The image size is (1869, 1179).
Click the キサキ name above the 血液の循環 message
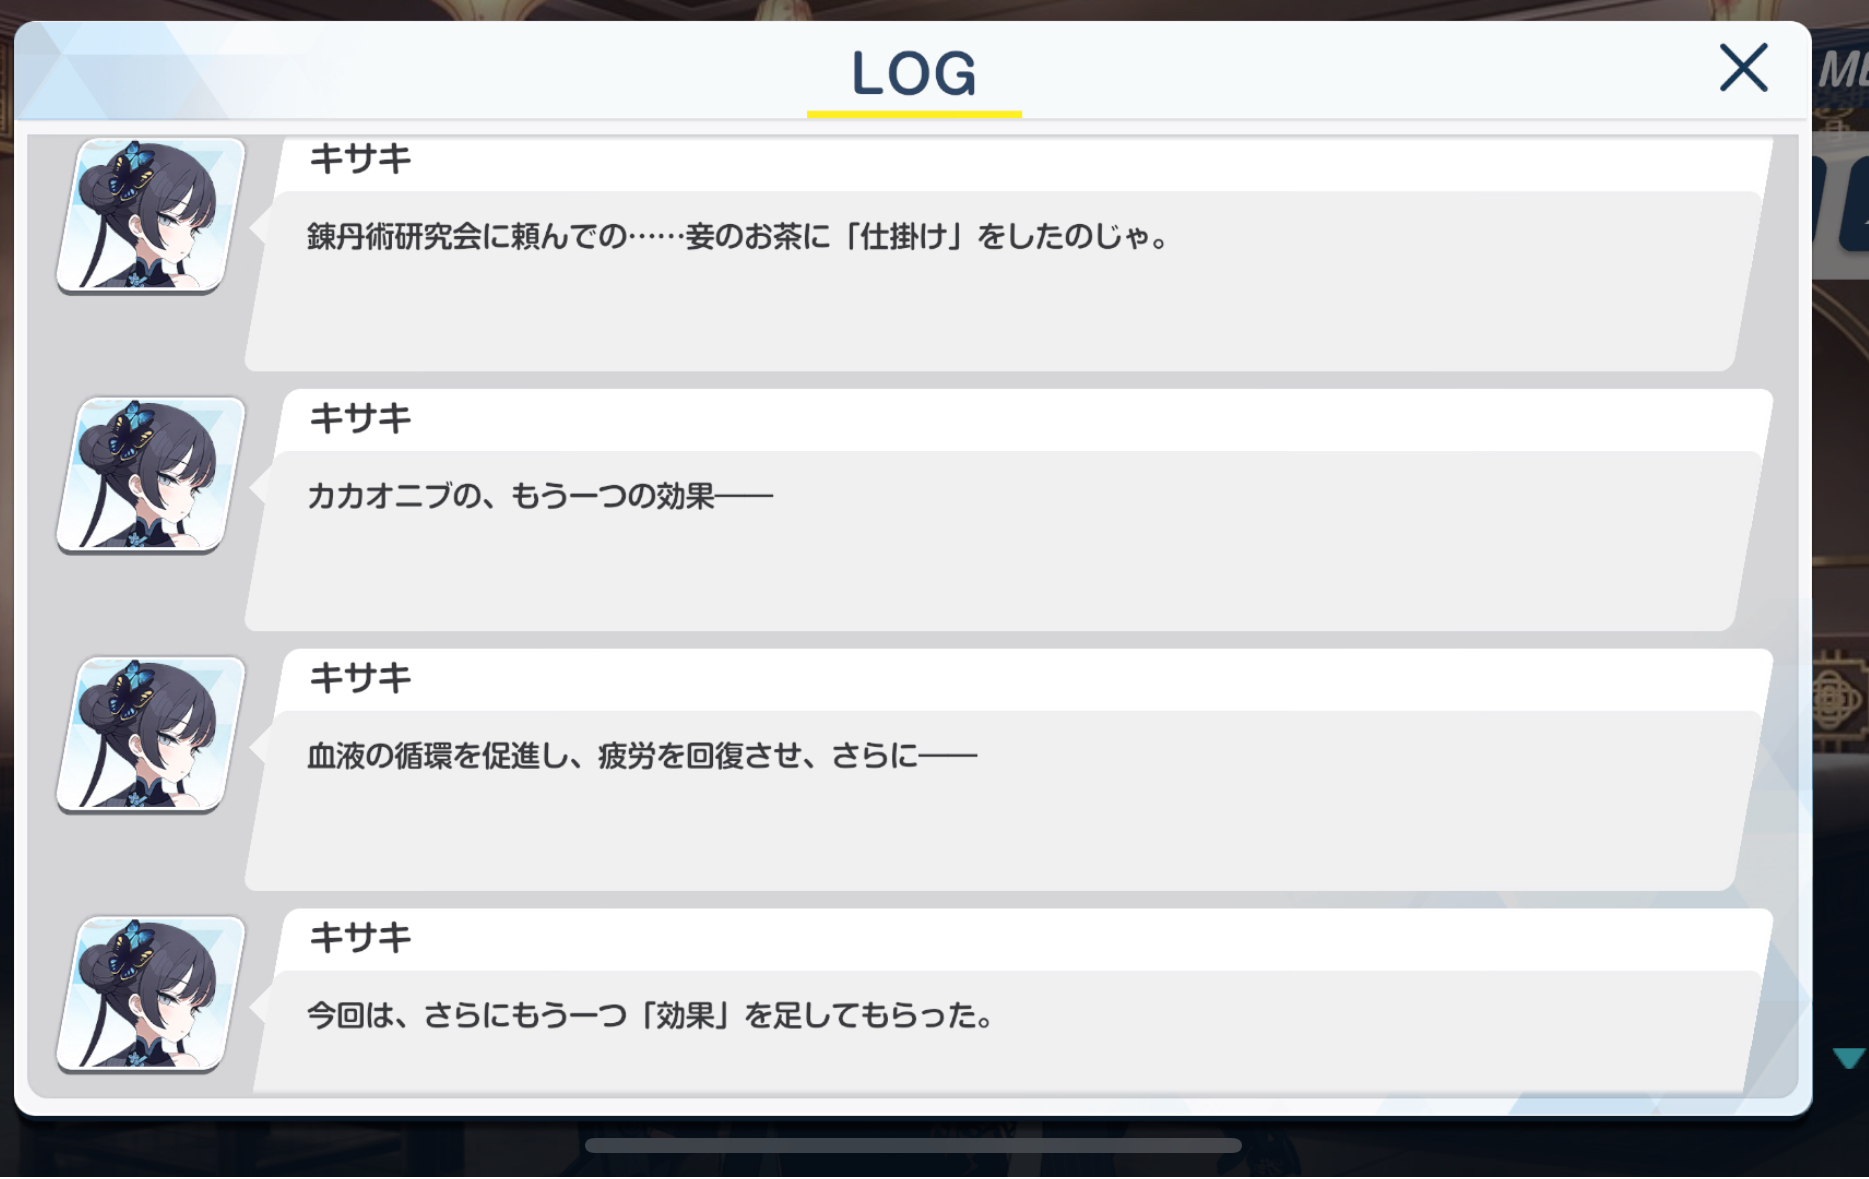[360, 678]
